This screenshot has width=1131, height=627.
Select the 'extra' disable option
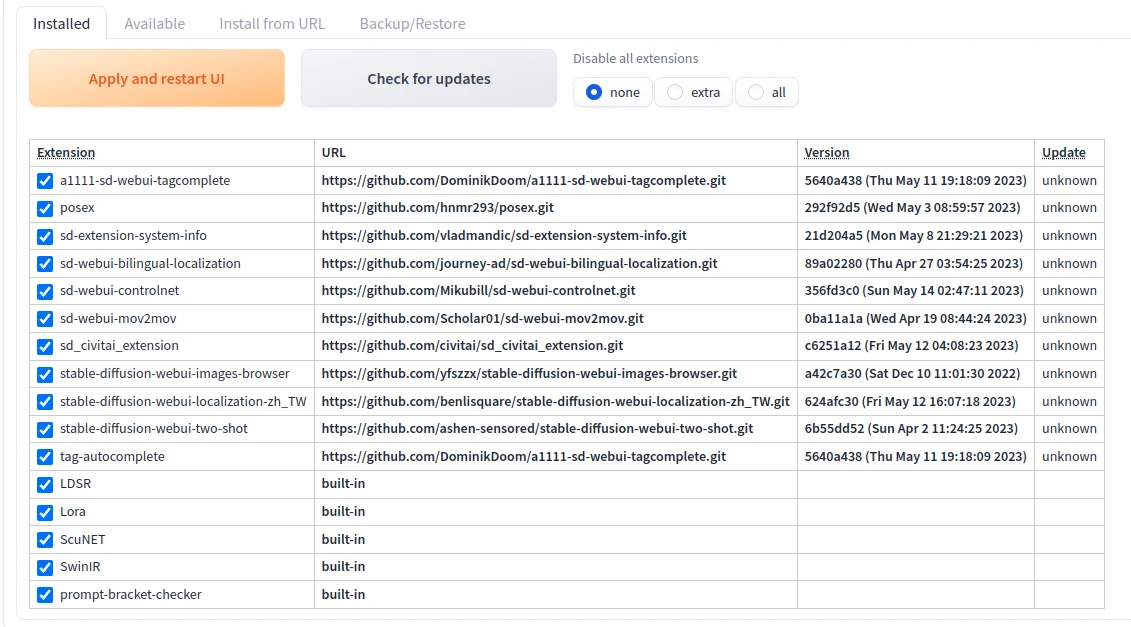(676, 92)
